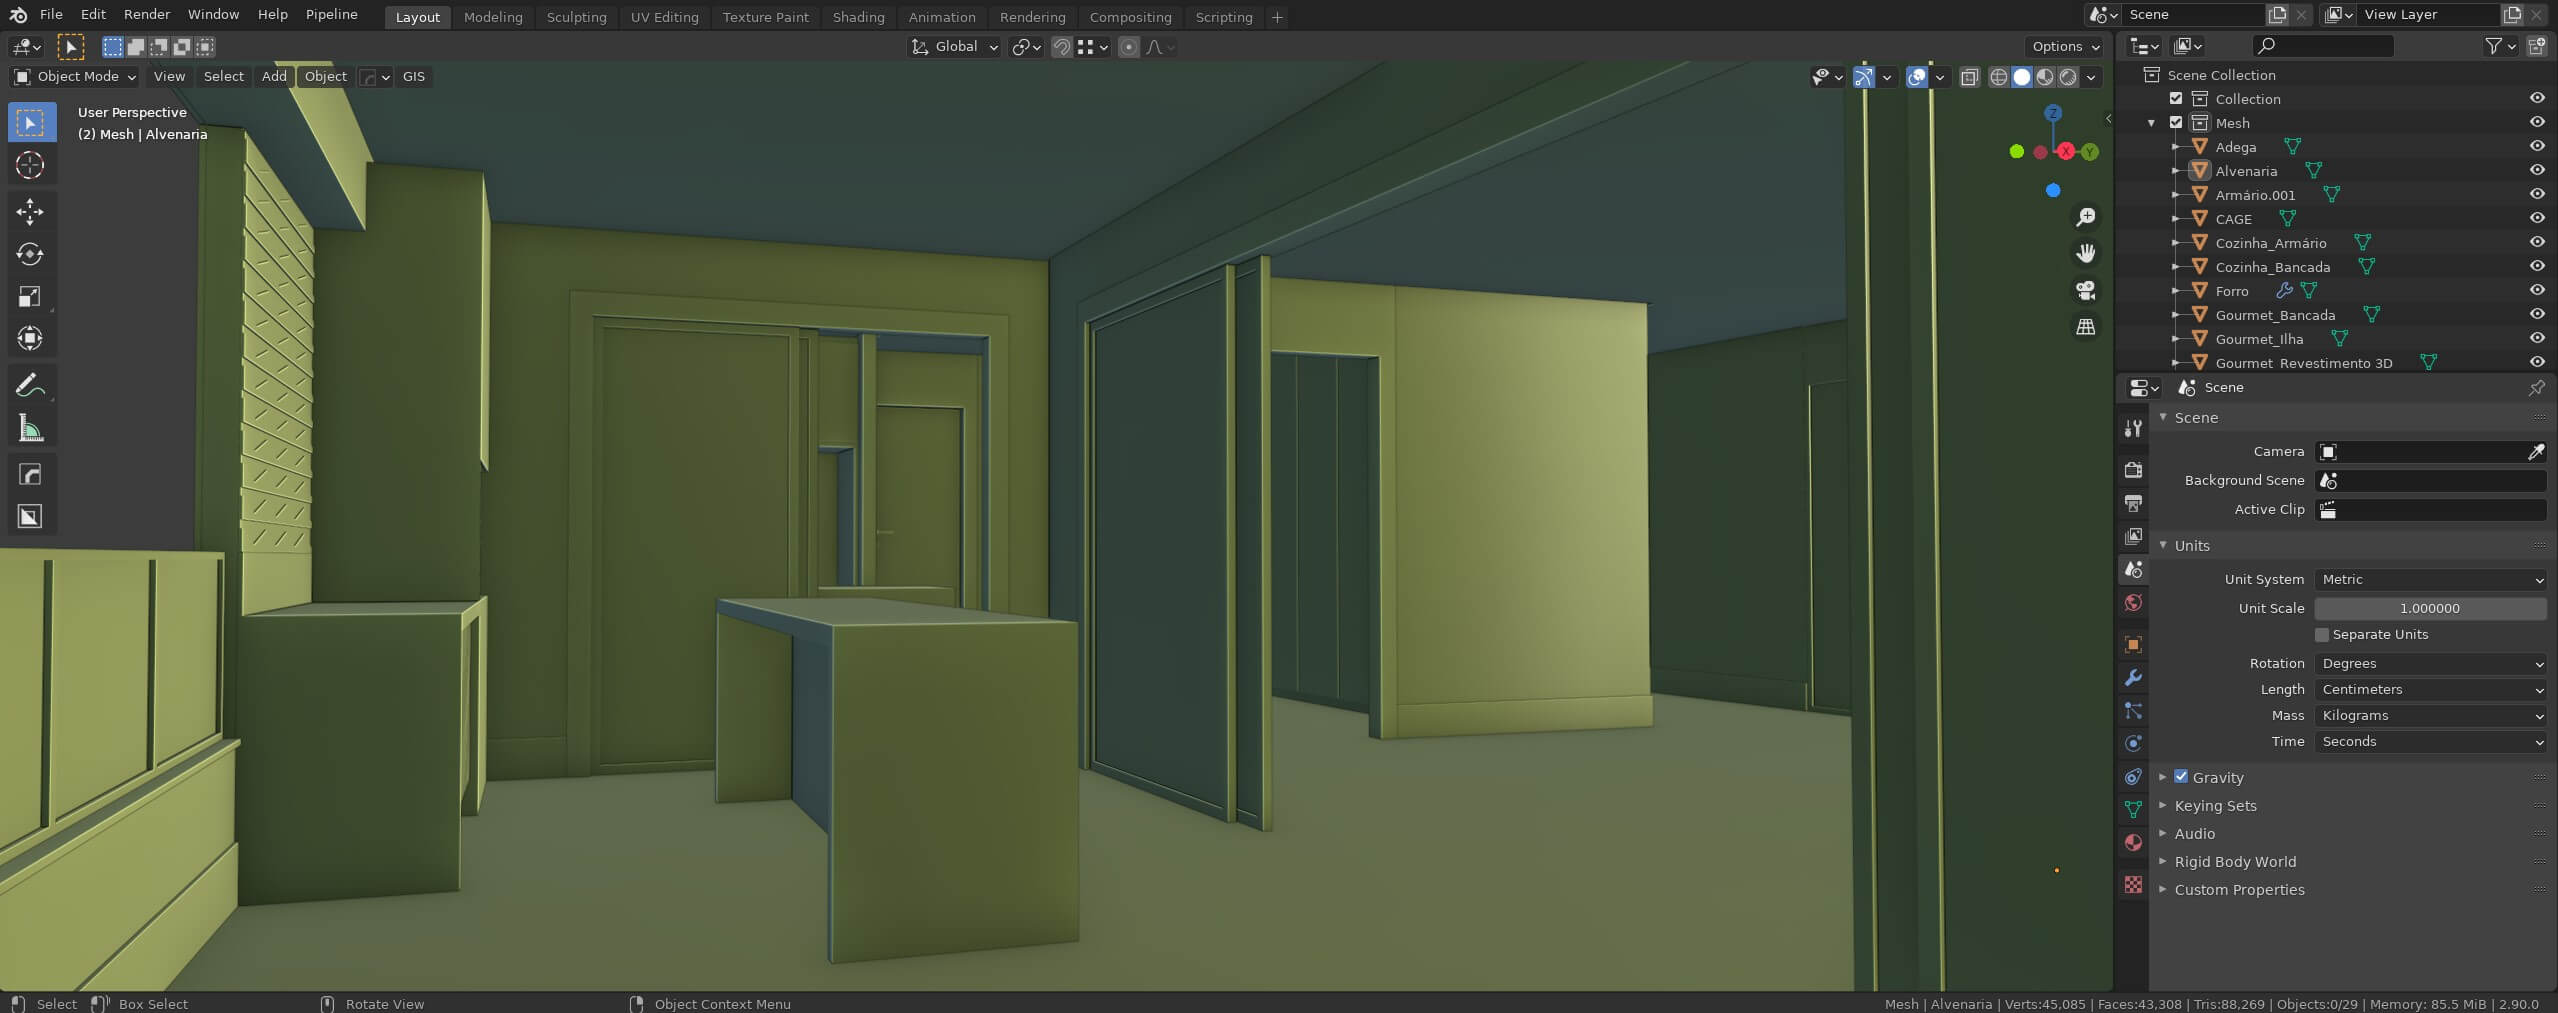Image resolution: width=2558 pixels, height=1013 pixels.
Task: Uncheck the Mesh collection checkbox
Action: pyautogui.click(x=2176, y=122)
